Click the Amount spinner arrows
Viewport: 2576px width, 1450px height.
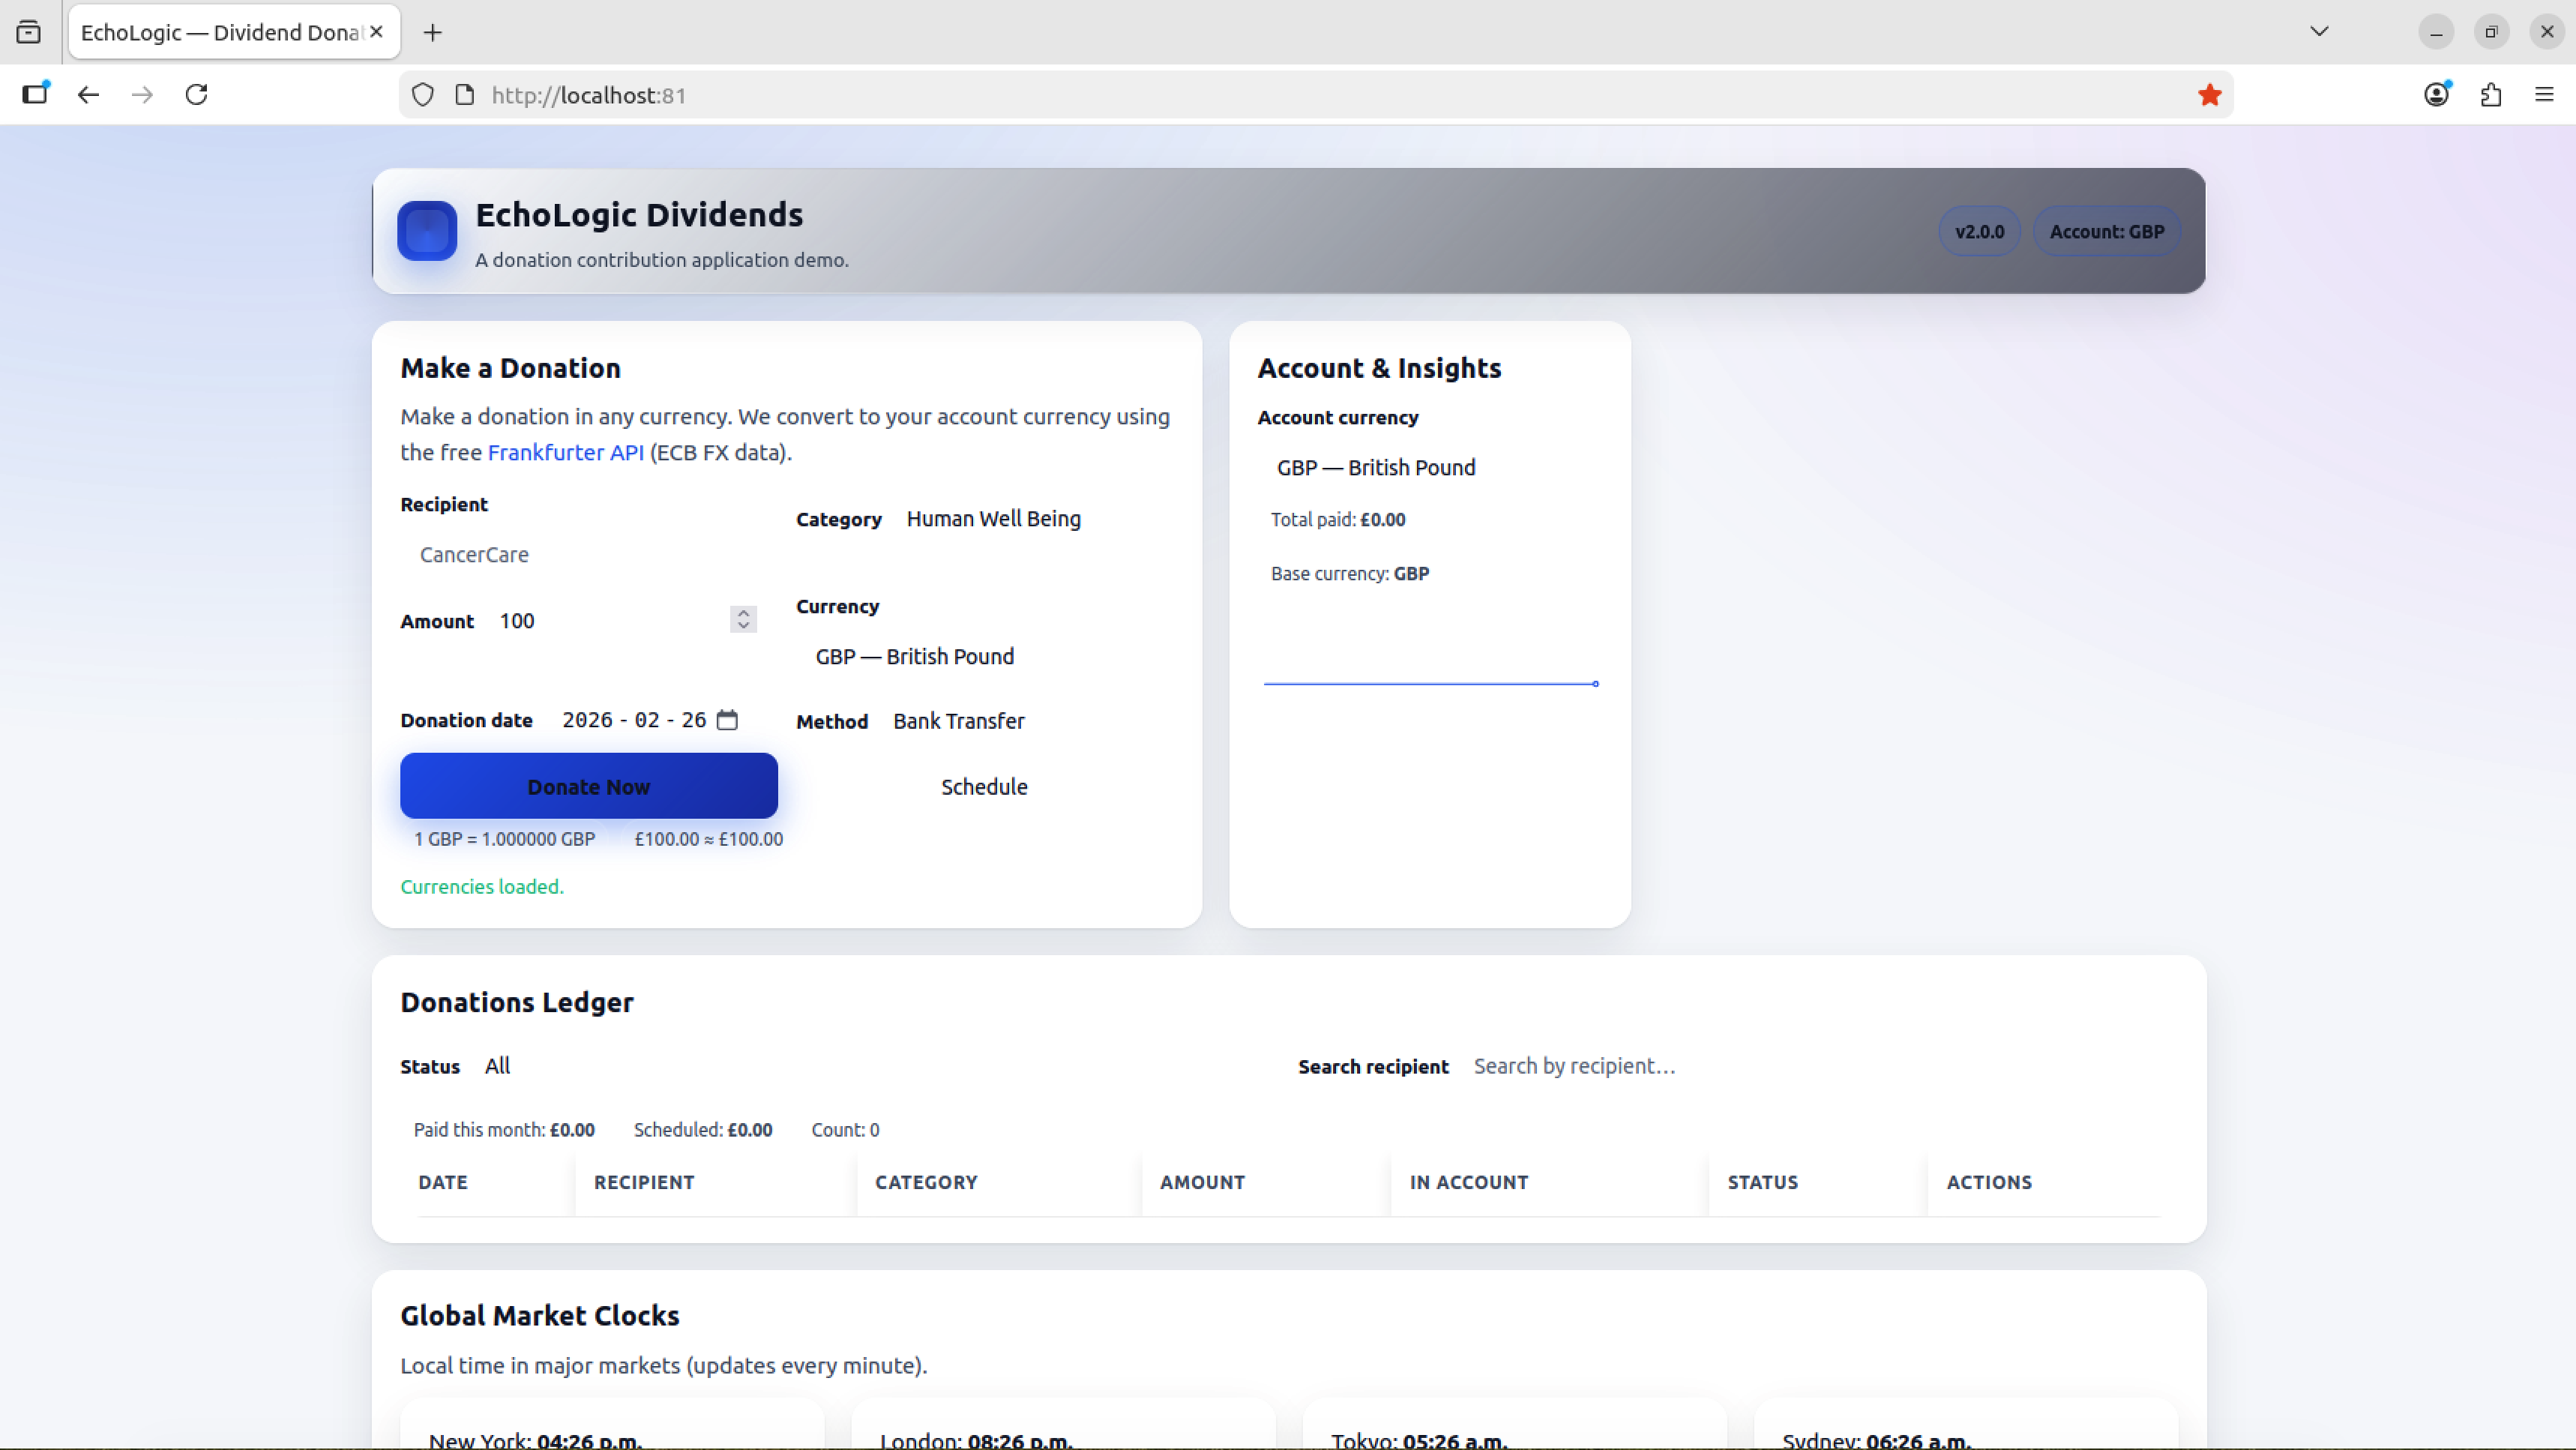tap(743, 620)
